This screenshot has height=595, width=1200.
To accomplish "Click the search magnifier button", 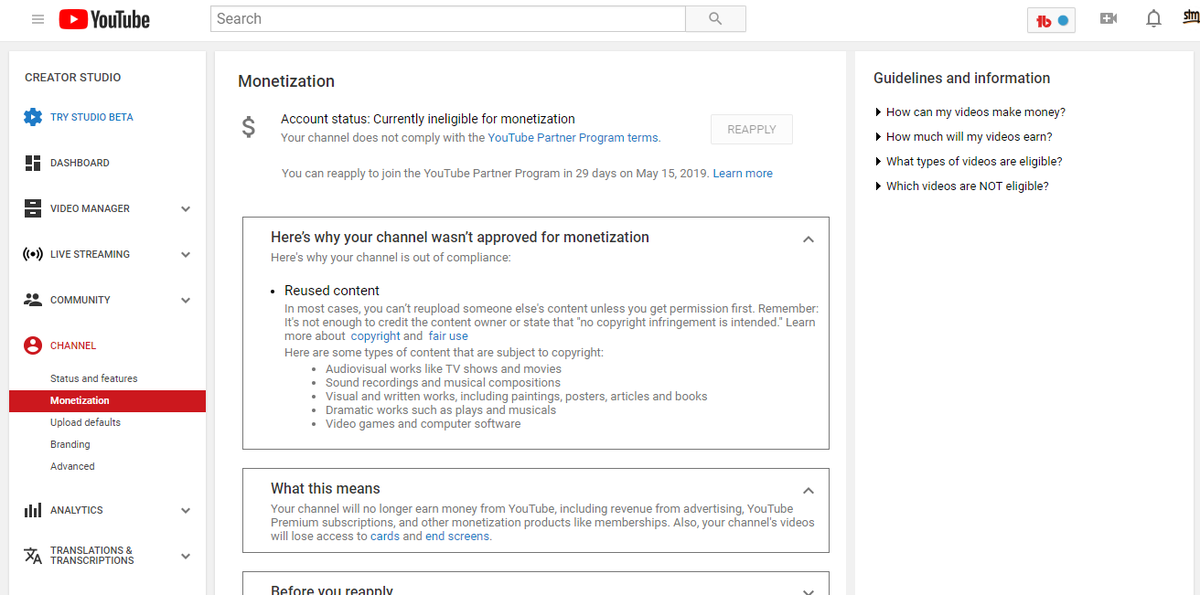I will pyautogui.click(x=715, y=19).
